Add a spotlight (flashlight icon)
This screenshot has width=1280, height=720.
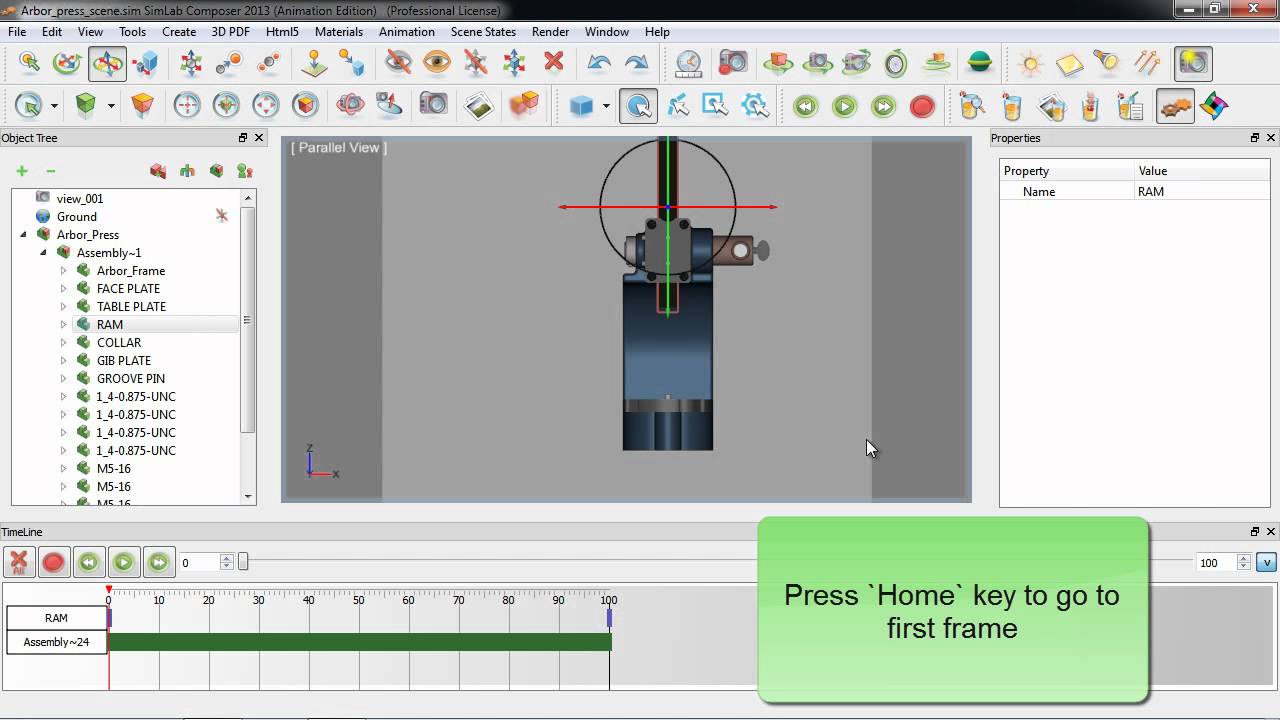point(1107,64)
